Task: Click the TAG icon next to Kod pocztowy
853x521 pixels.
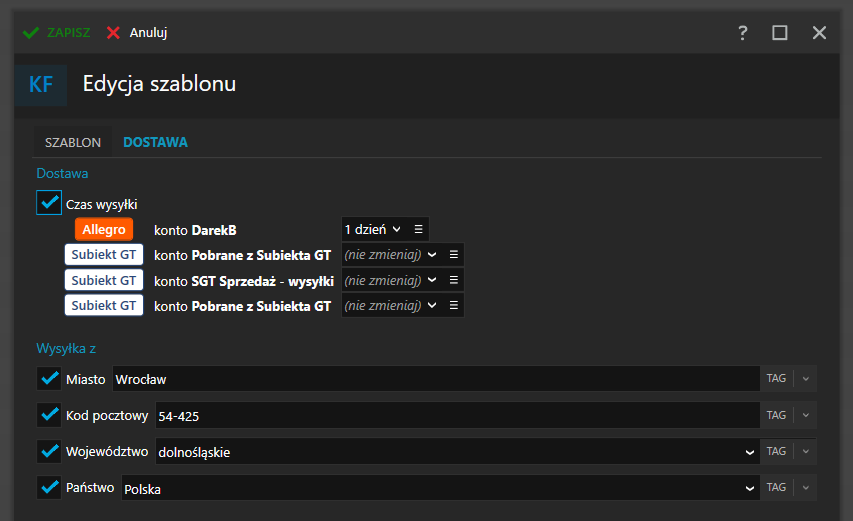Action: tap(776, 415)
